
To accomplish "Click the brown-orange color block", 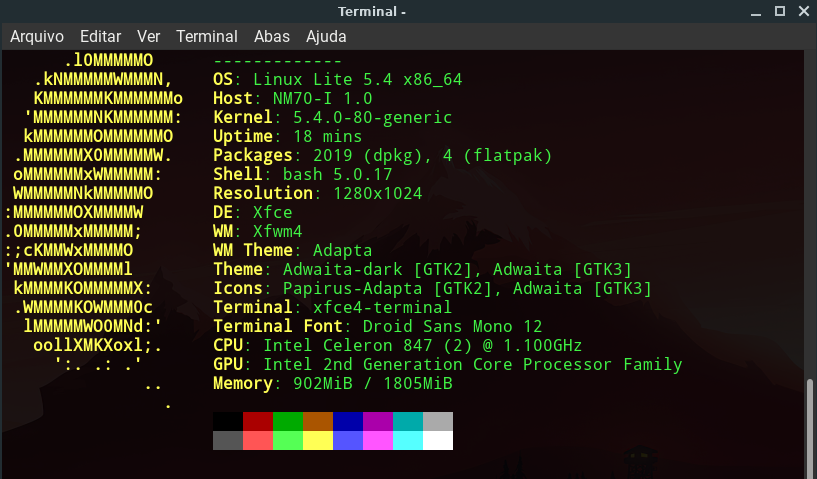I will click(318, 421).
